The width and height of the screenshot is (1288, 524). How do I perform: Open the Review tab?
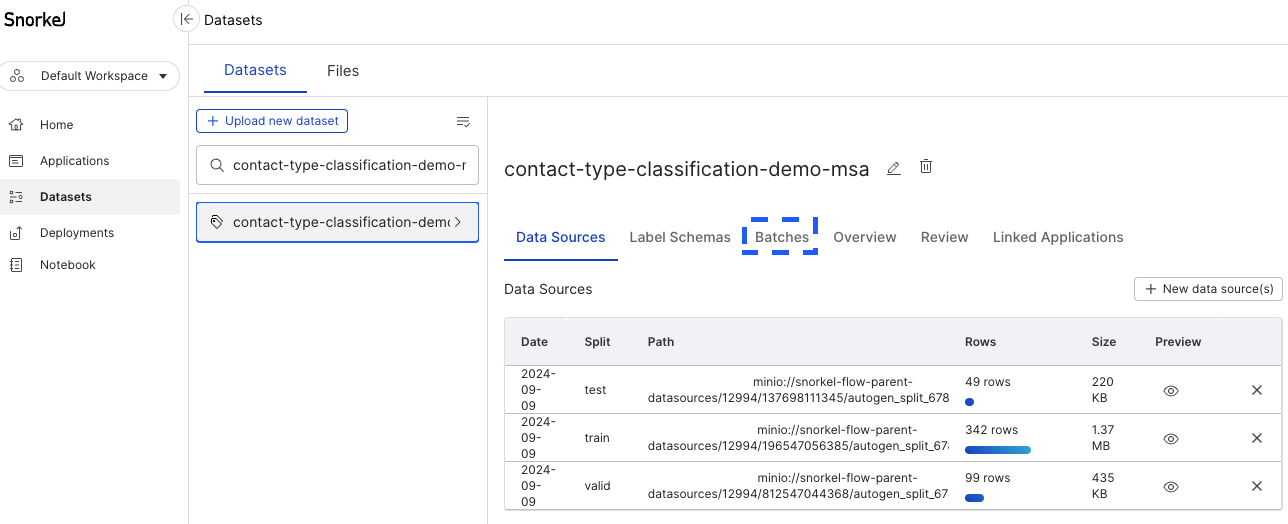[945, 237]
